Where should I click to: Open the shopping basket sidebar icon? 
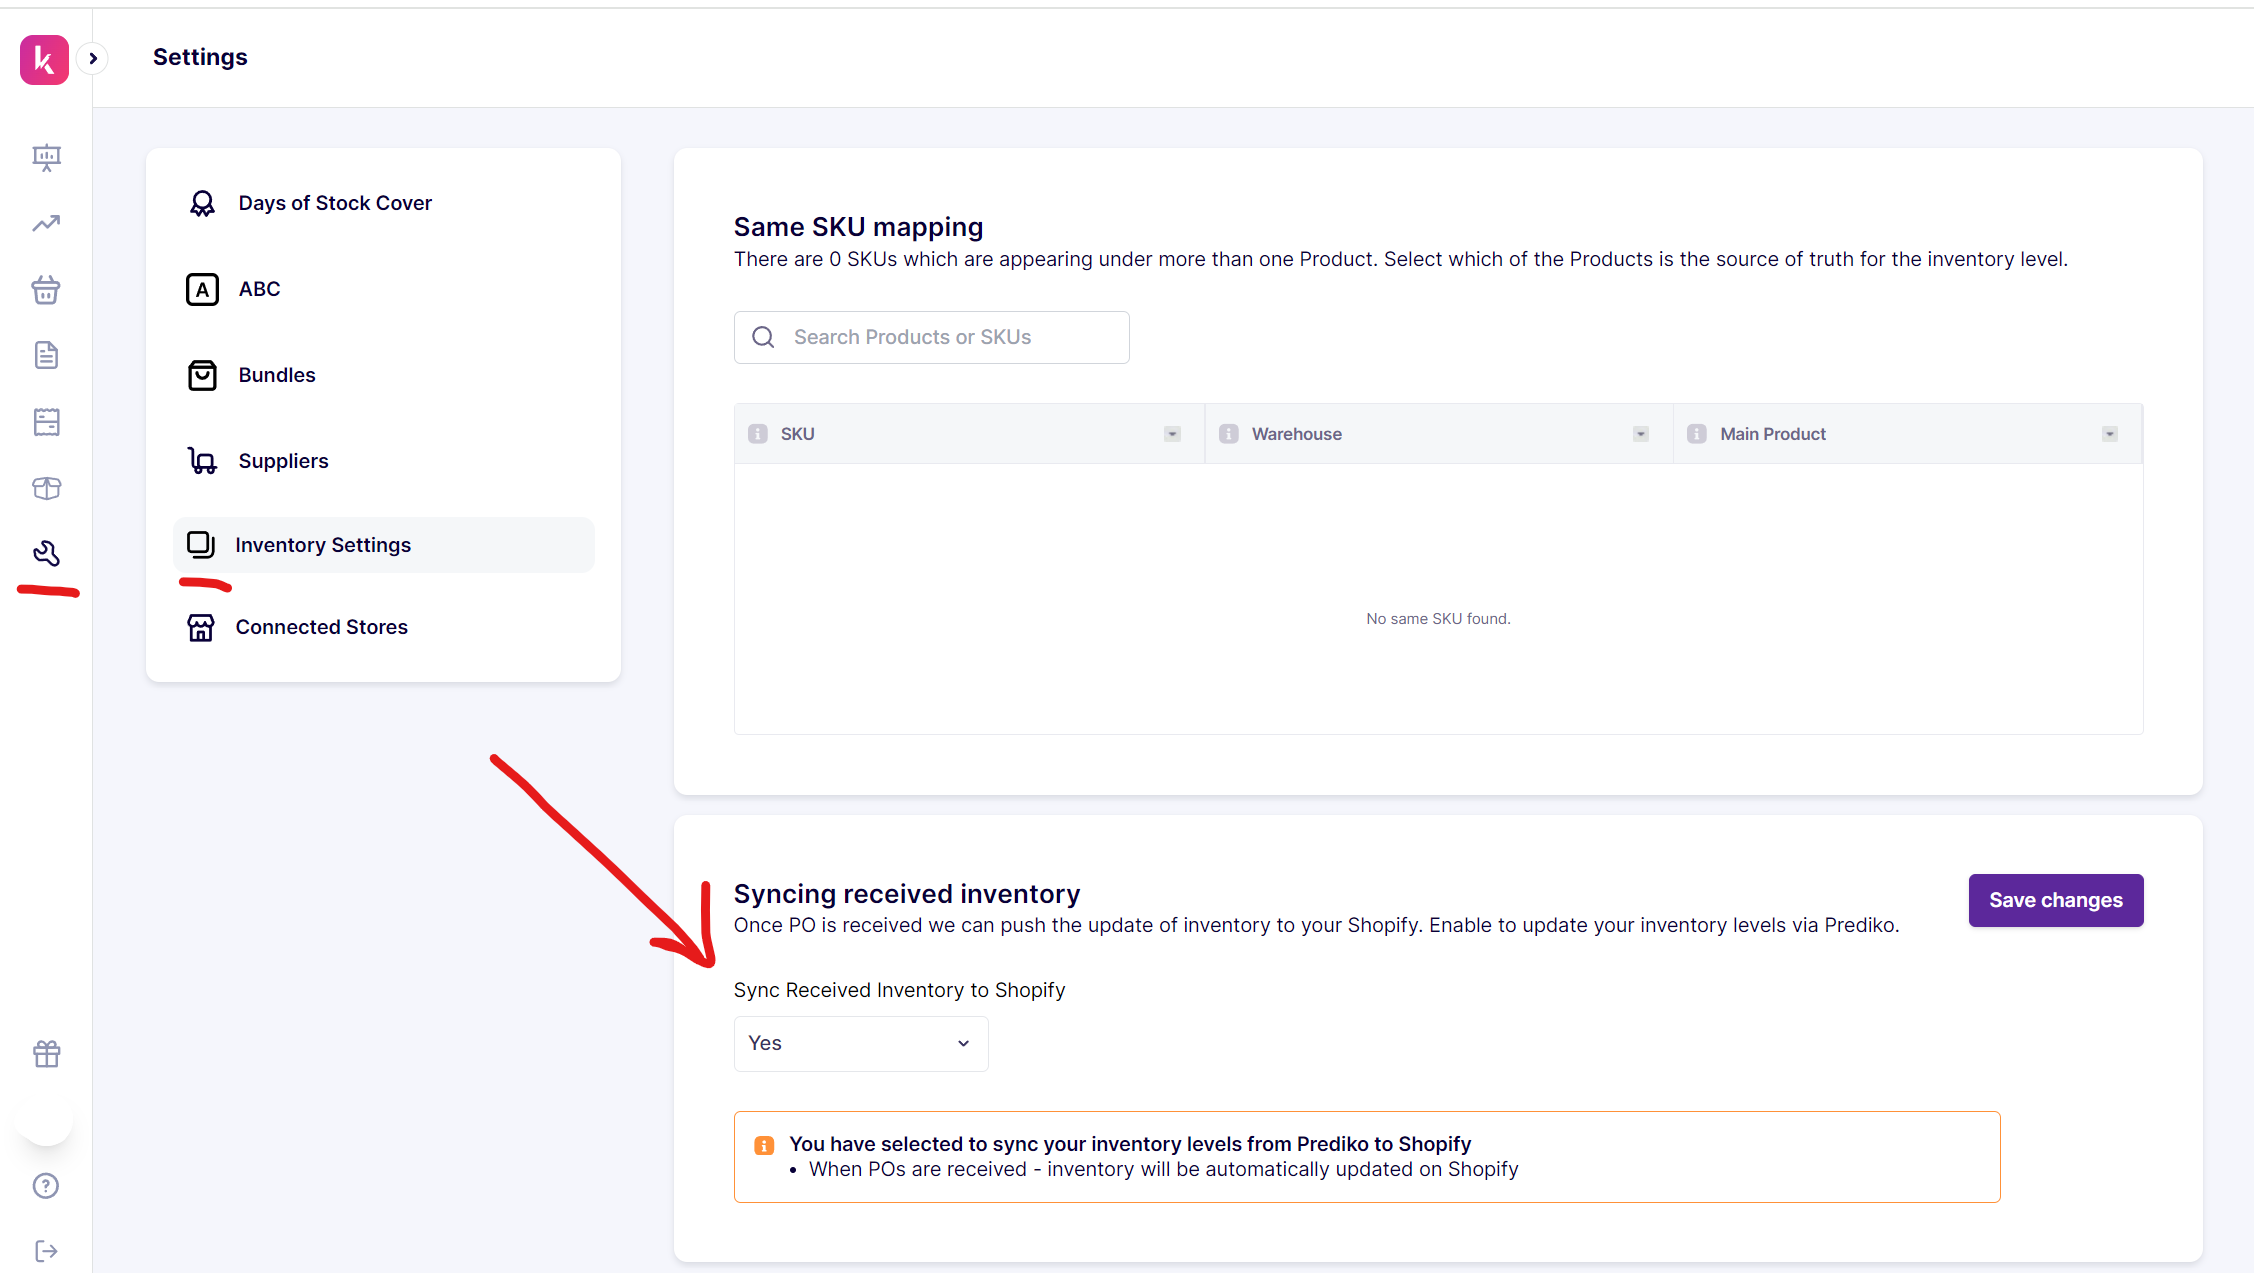click(x=46, y=290)
